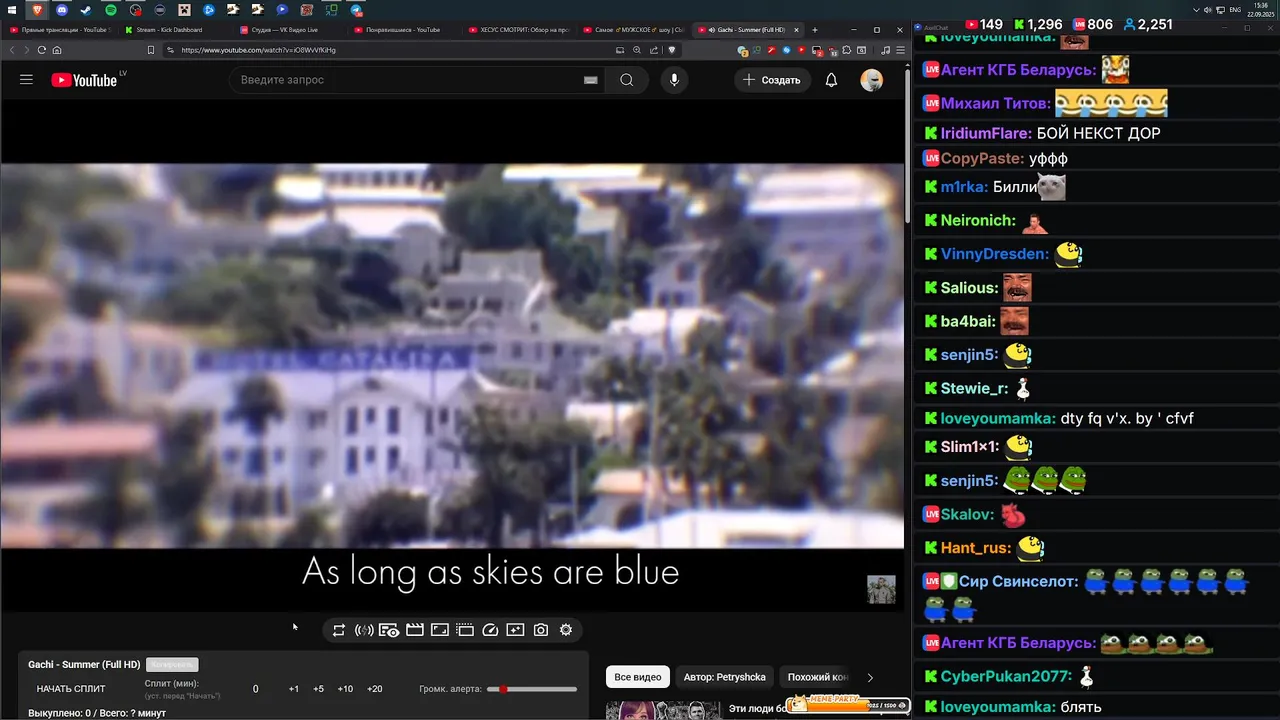Open the Windows Start menu
The image size is (1280, 720).
coord(13,9)
